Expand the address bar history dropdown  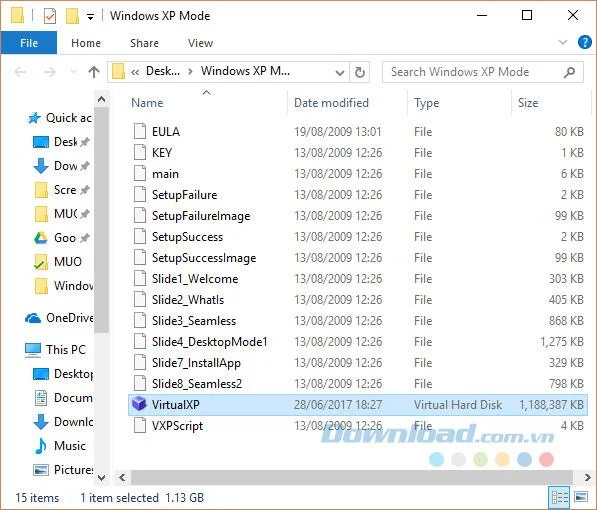click(x=340, y=72)
